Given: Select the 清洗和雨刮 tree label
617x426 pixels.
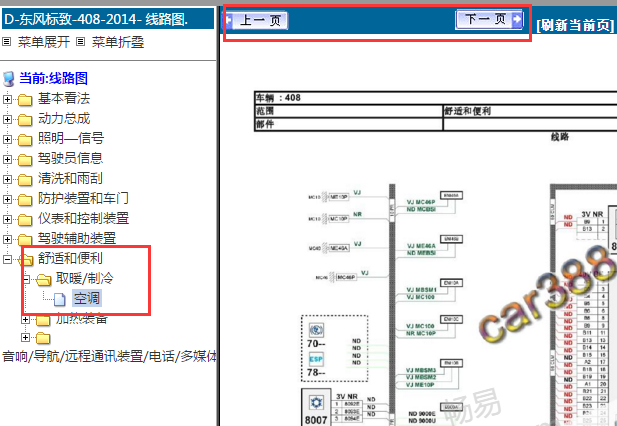Looking at the screenshot, I should pyautogui.click(x=70, y=179).
